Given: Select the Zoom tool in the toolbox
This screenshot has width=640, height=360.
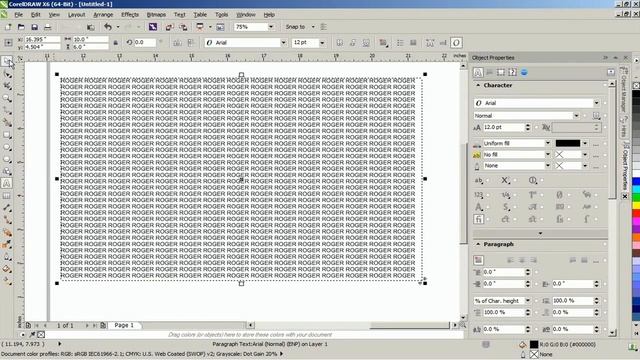Looking at the screenshot, I should pyautogui.click(x=7, y=98).
